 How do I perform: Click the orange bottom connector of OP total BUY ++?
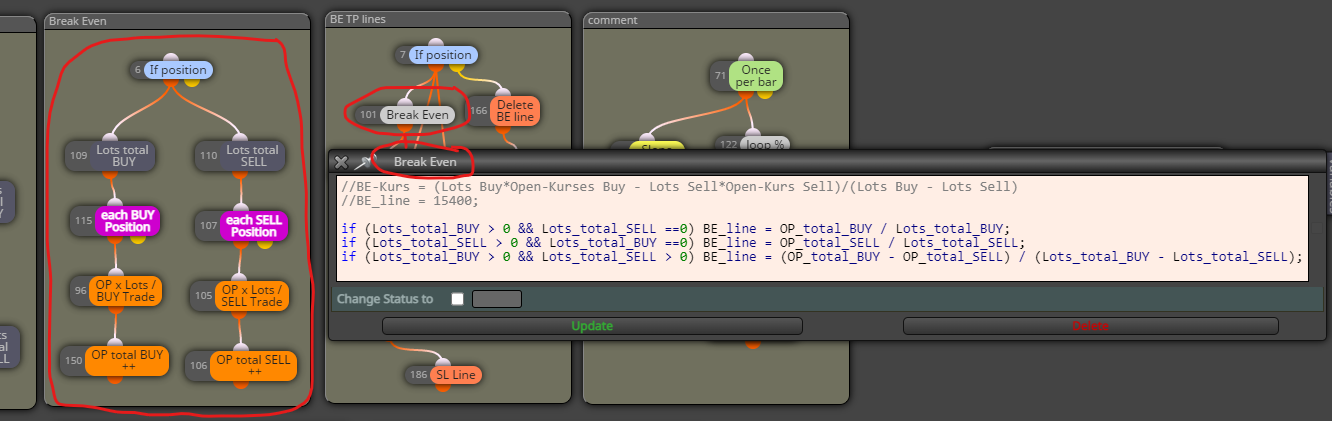click(x=114, y=379)
